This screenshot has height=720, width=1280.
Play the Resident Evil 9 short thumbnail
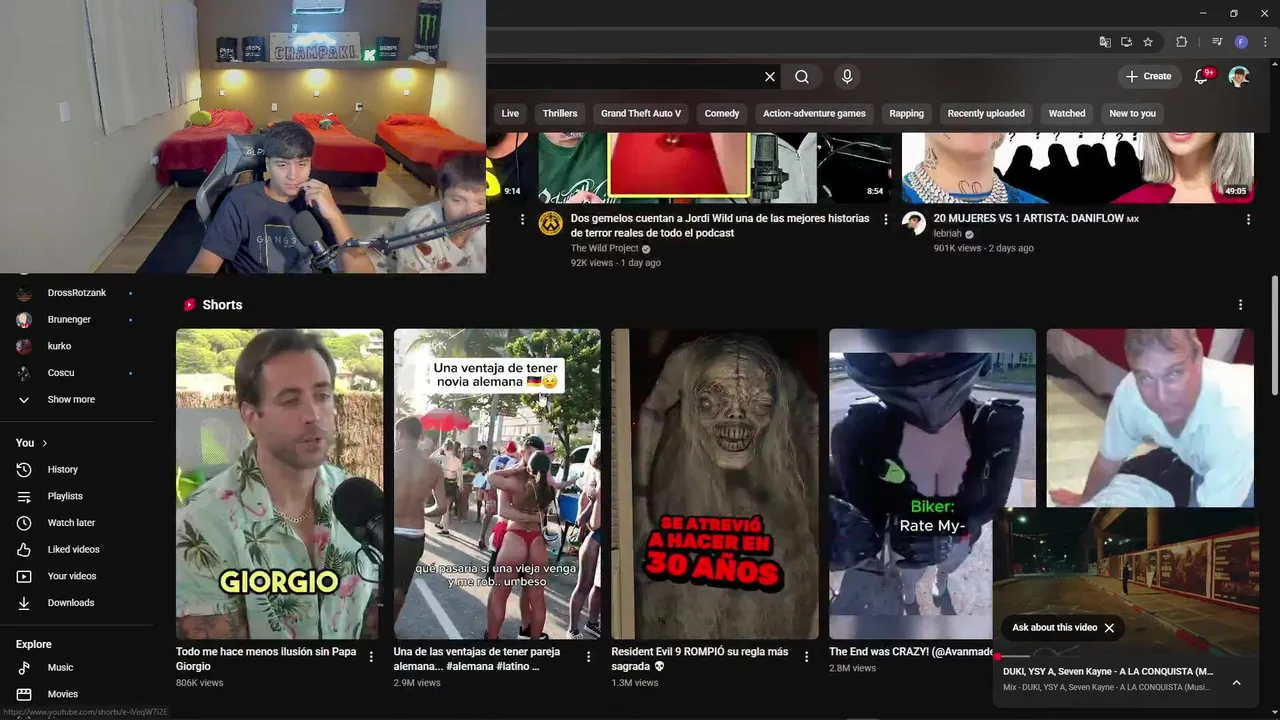pyautogui.click(x=715, y=484)
